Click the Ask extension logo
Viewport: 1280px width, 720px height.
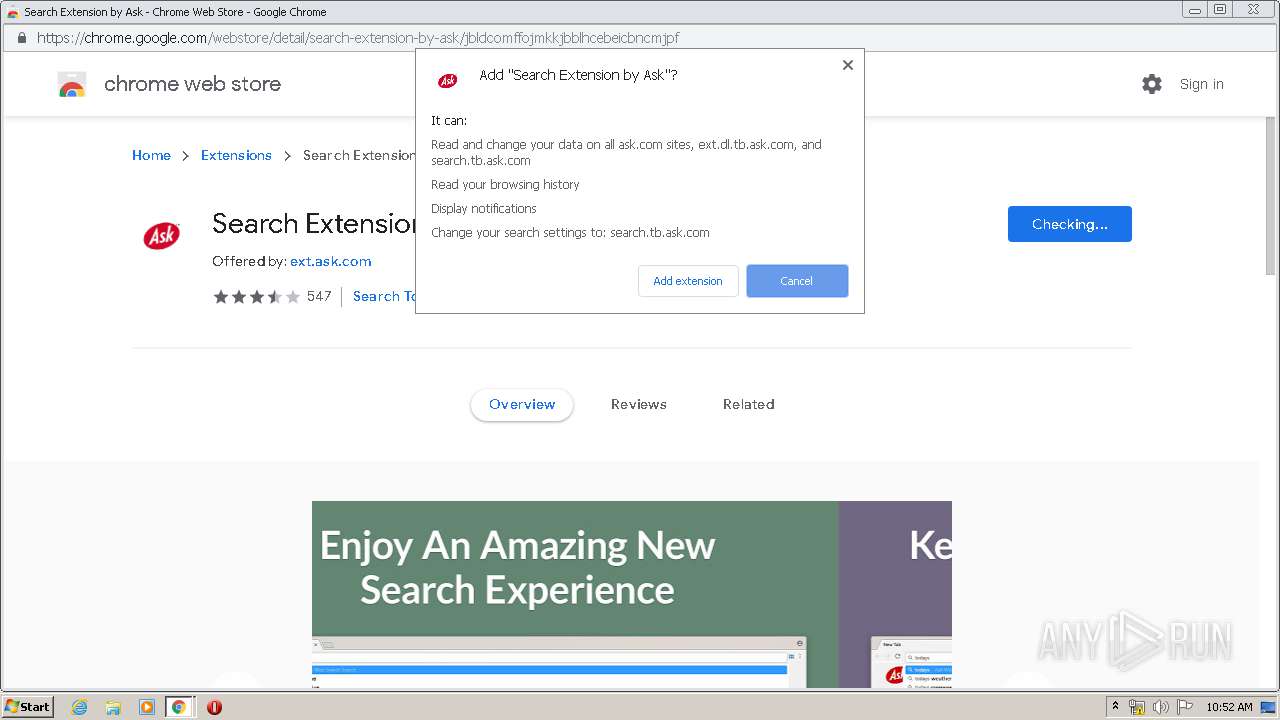click(x=161, y=236)
